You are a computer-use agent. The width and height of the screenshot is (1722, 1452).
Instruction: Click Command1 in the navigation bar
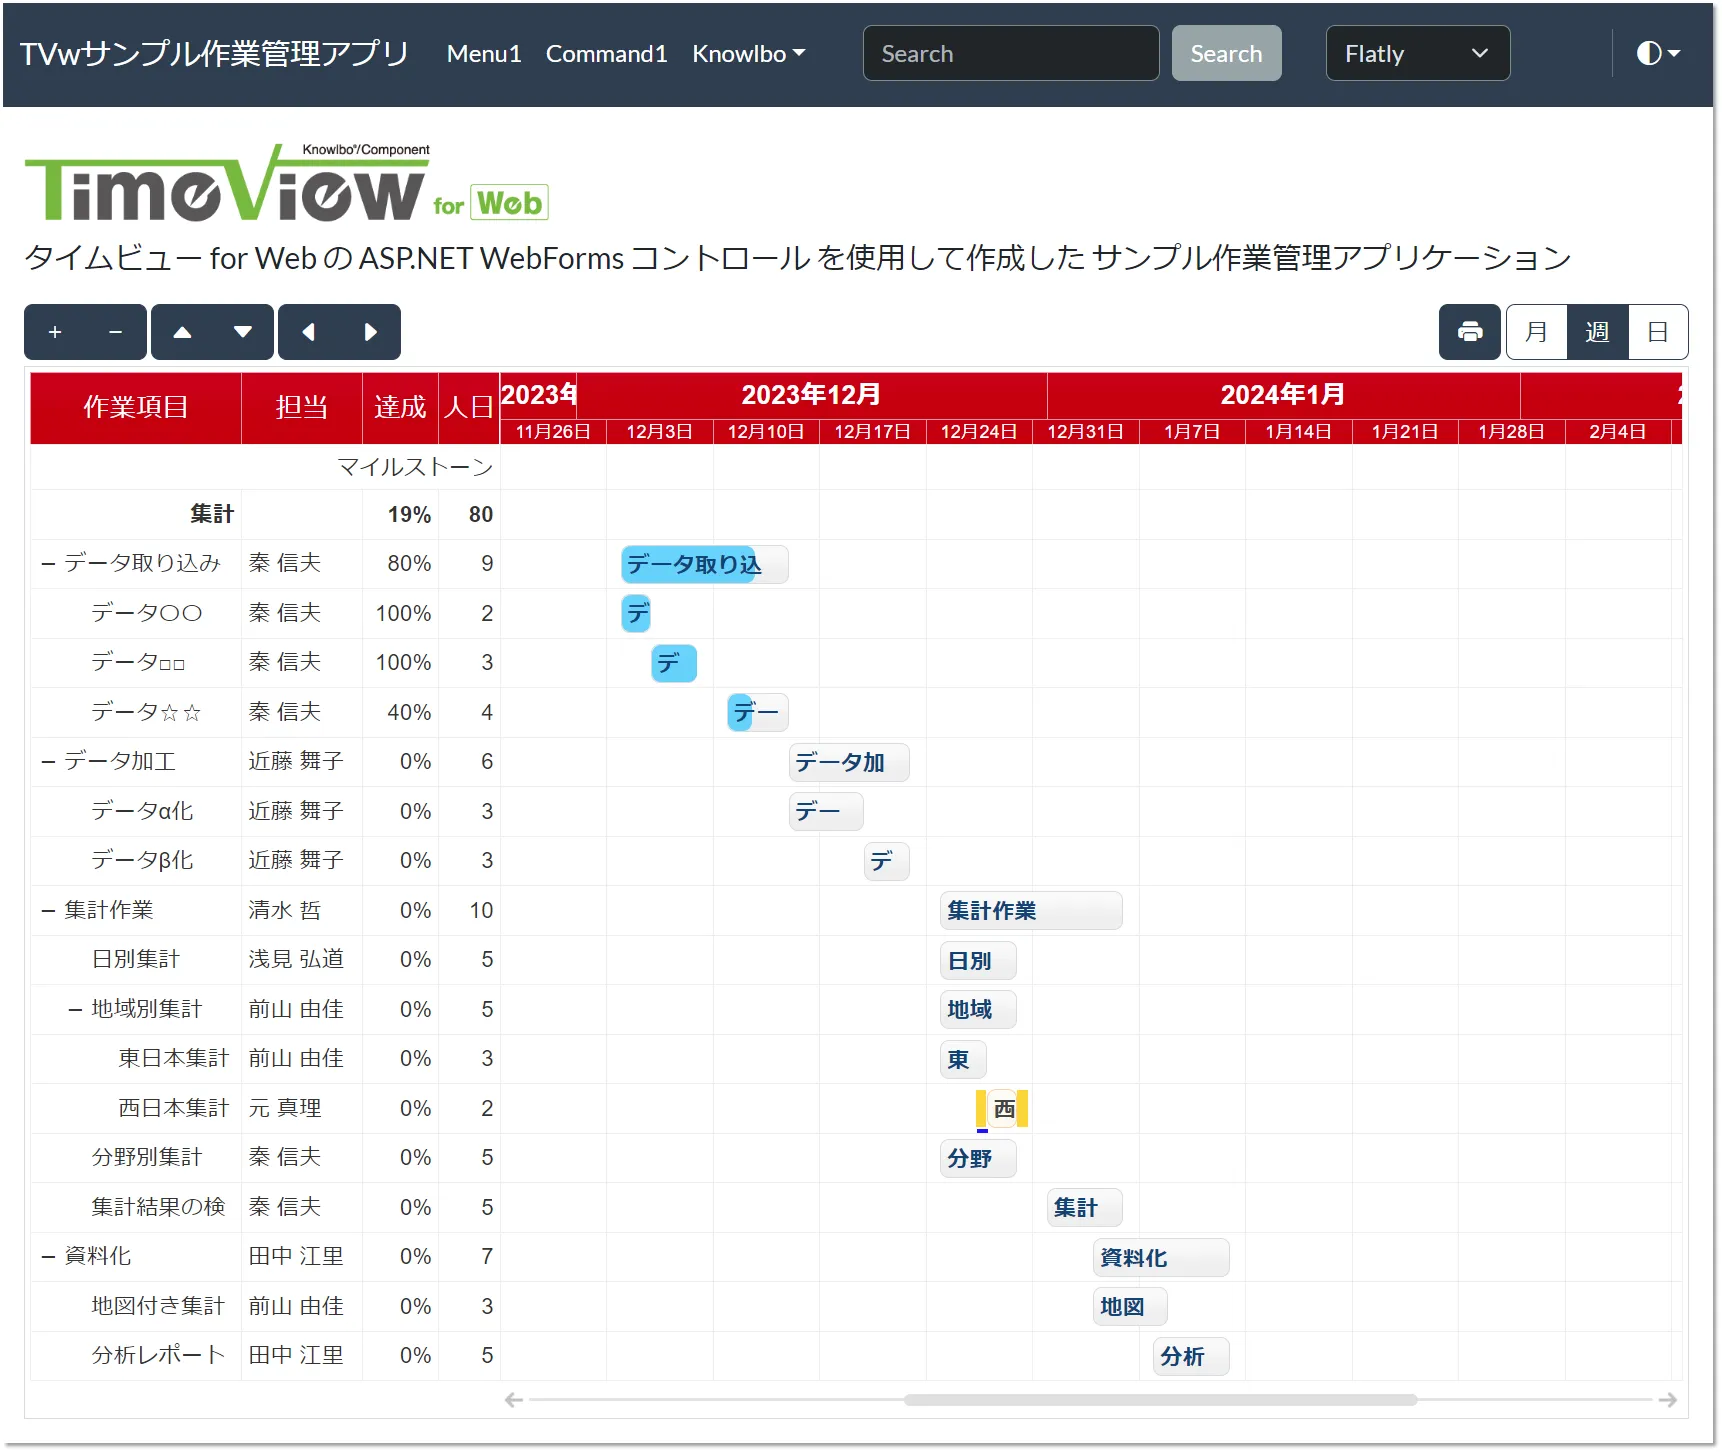[606, 54]
